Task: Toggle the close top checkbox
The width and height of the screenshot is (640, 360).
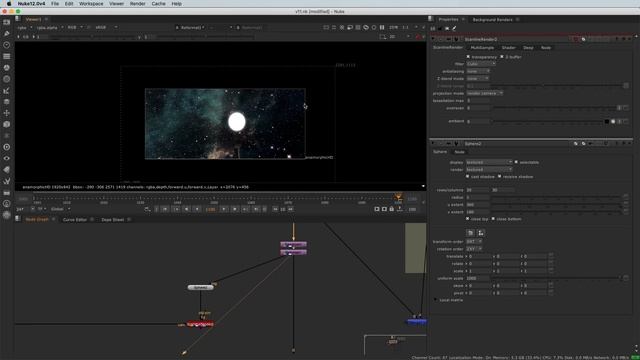Action: [x=468, y=219]
